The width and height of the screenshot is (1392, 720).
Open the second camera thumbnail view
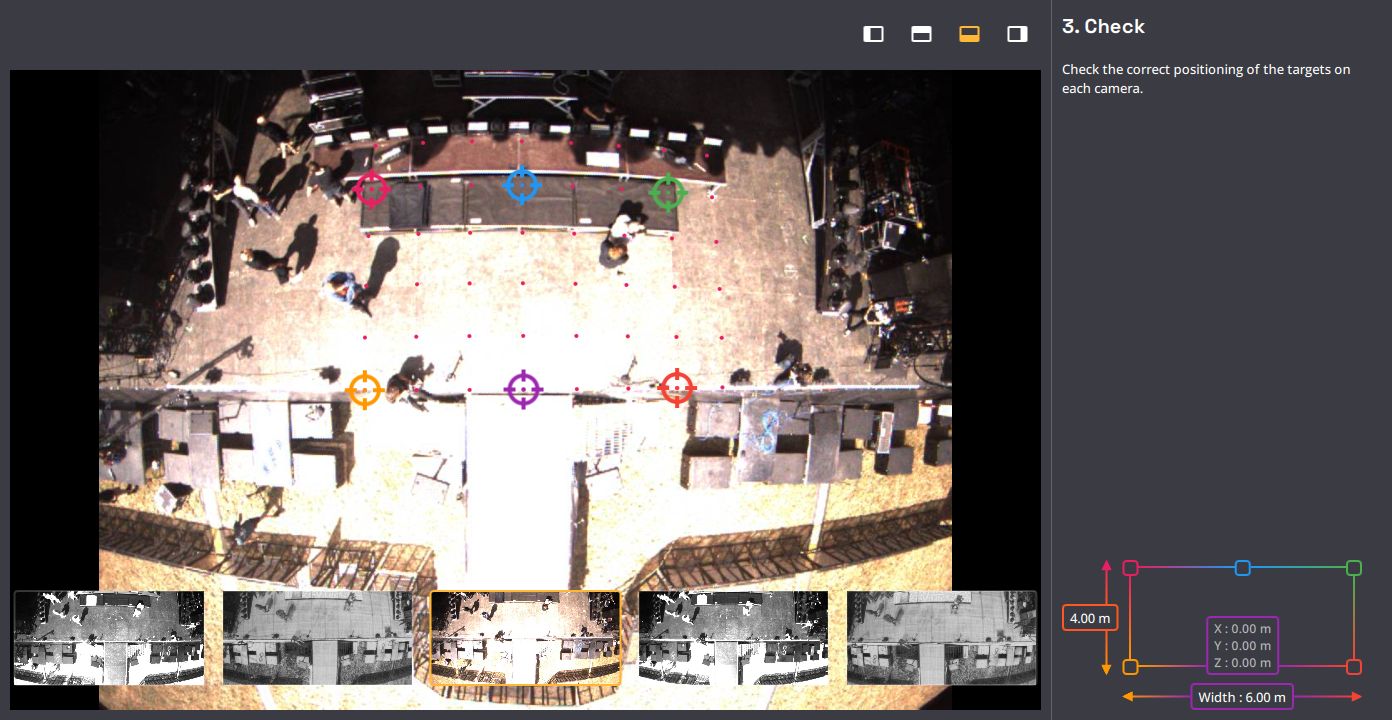[x=317, y=638]
